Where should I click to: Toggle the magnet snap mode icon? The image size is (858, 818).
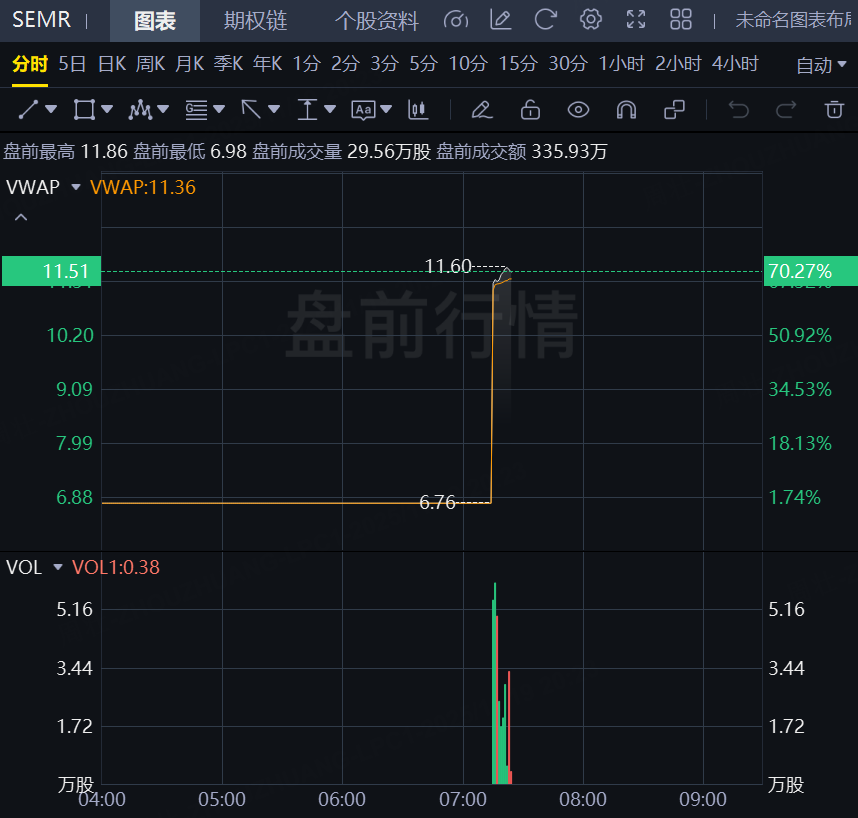pyautogui.click(x=627, y=109)
